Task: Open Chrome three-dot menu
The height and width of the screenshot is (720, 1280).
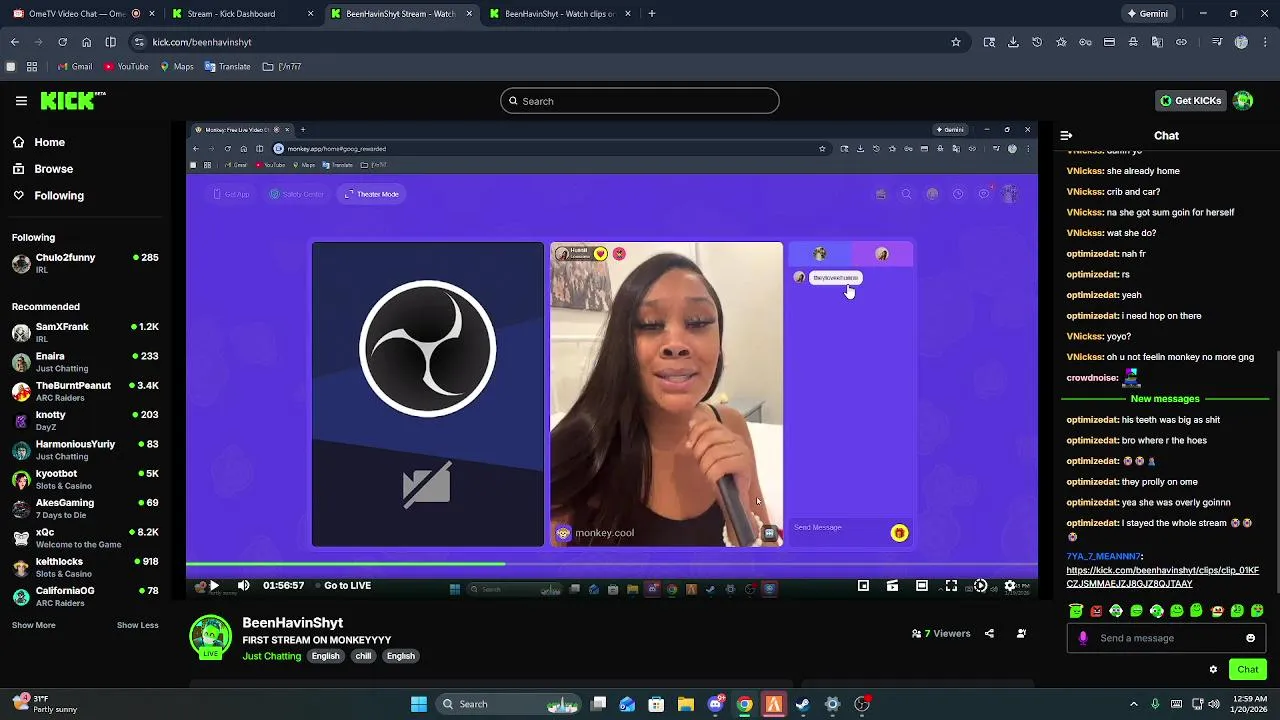Action: click(x=1265, y=42)
